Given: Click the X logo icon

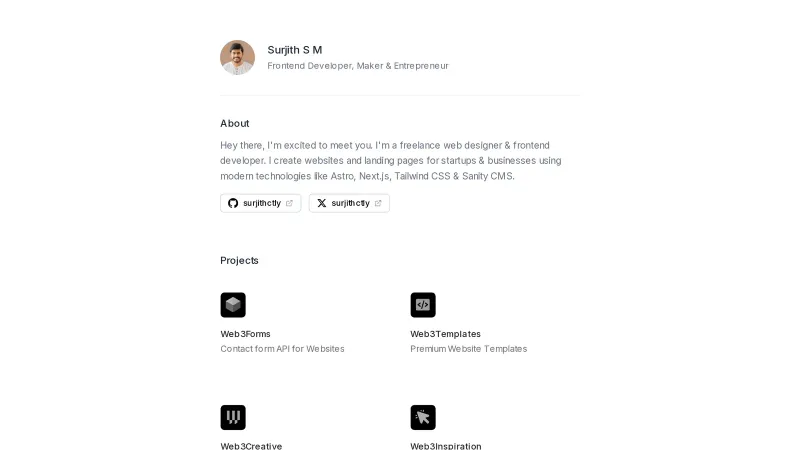Looking at the screenshot, I should (x=322, y=203).
